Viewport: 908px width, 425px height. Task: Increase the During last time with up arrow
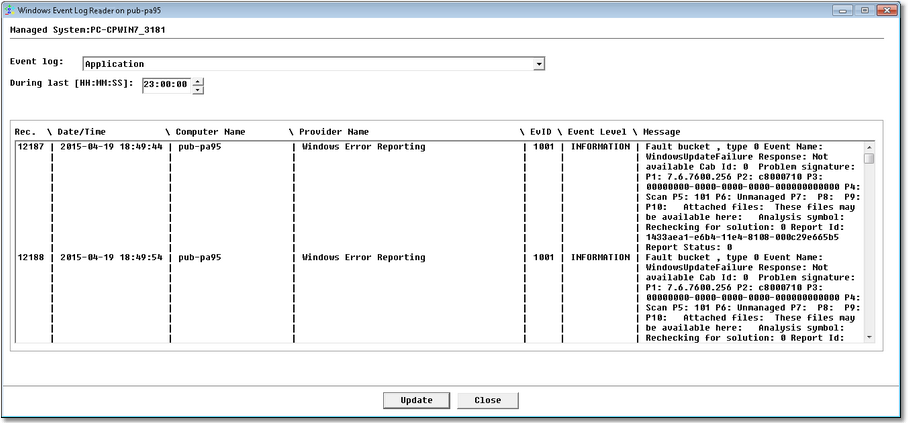198,81
